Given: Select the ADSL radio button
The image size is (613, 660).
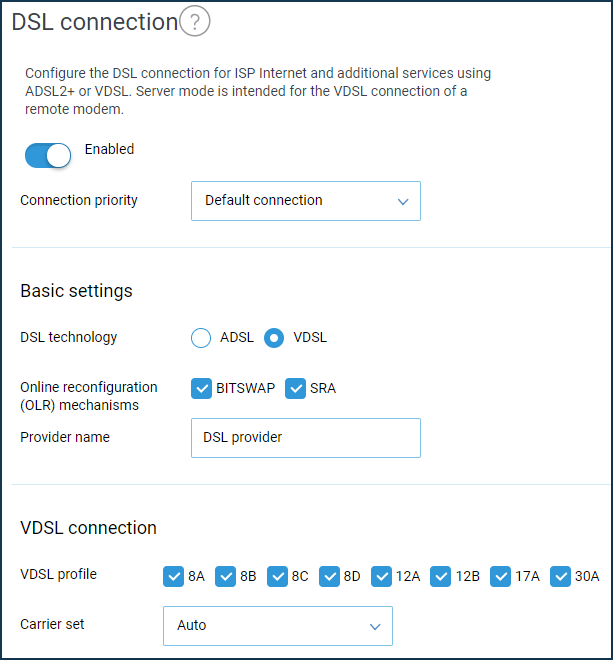Looking at the screenshot, I should pos(201,338).
